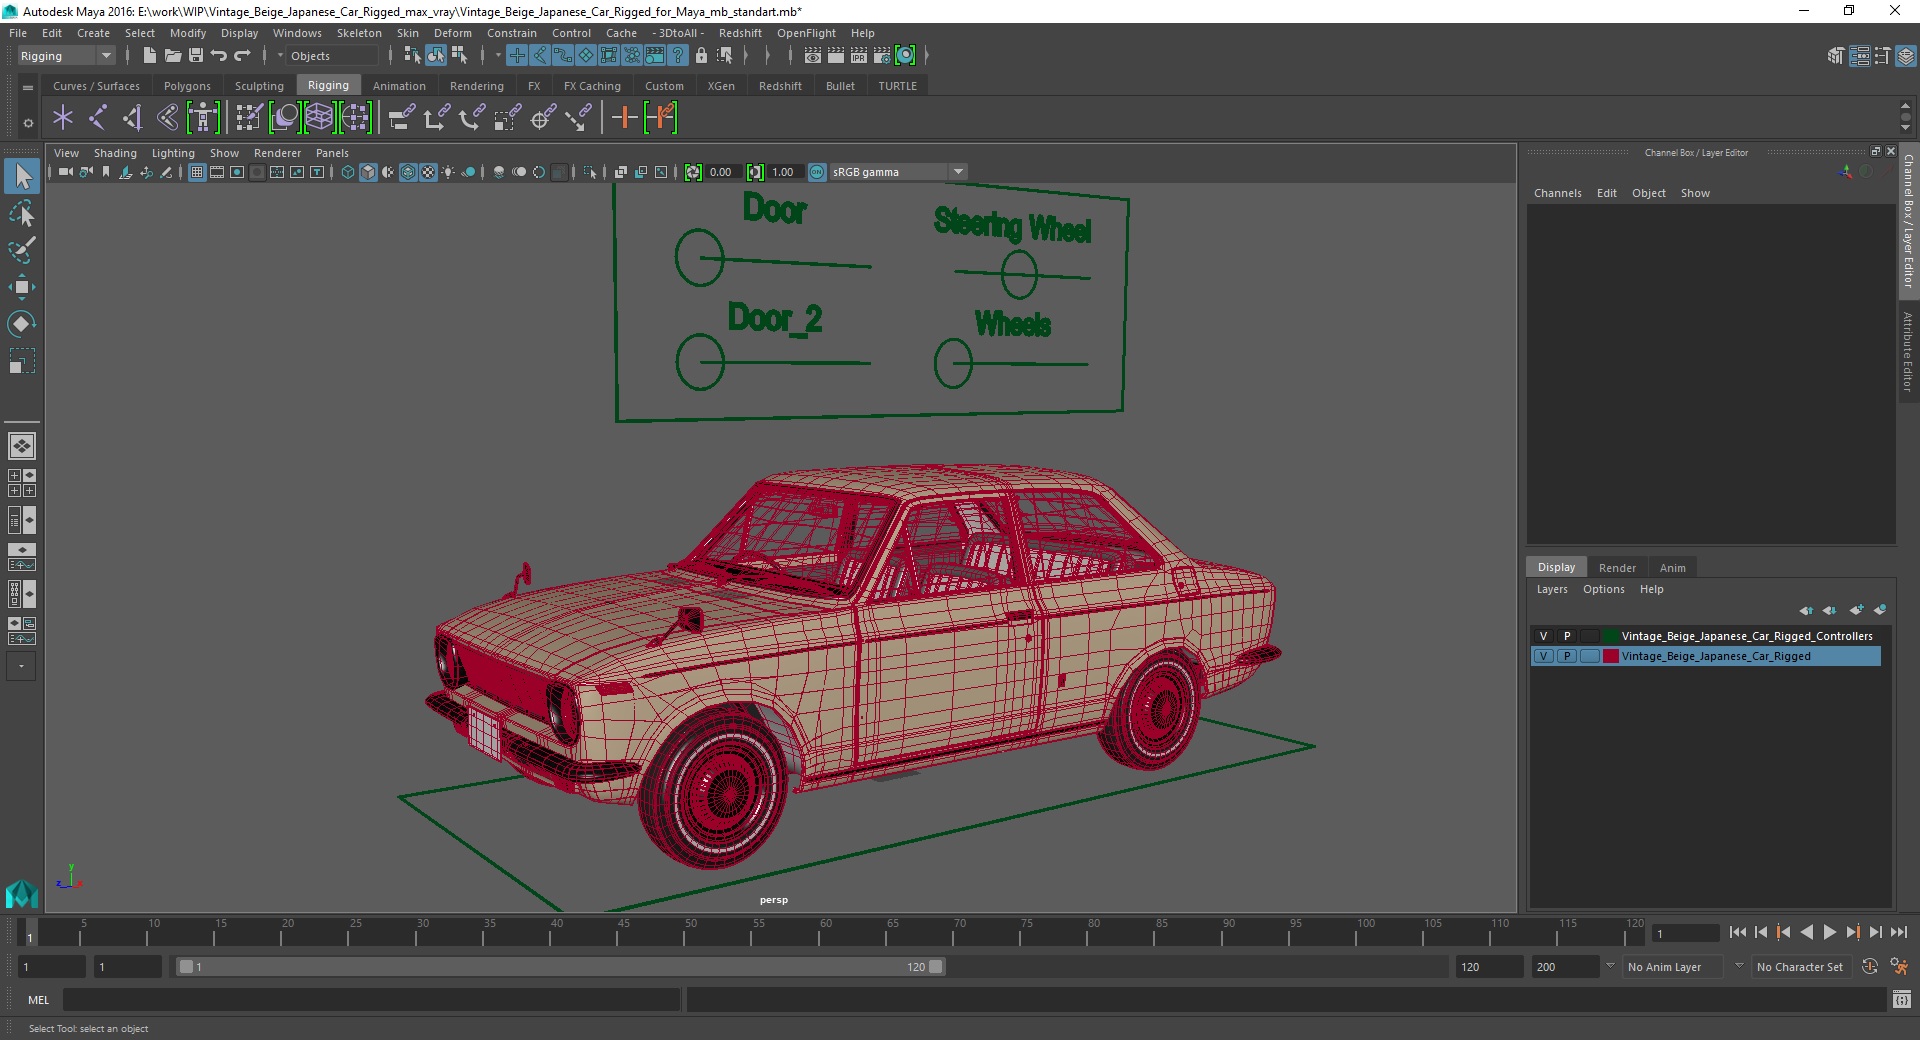Toggle visibility of Controllers layer
Image resolution: width=1920 pixels, height=1040 pixels.
1543,636
